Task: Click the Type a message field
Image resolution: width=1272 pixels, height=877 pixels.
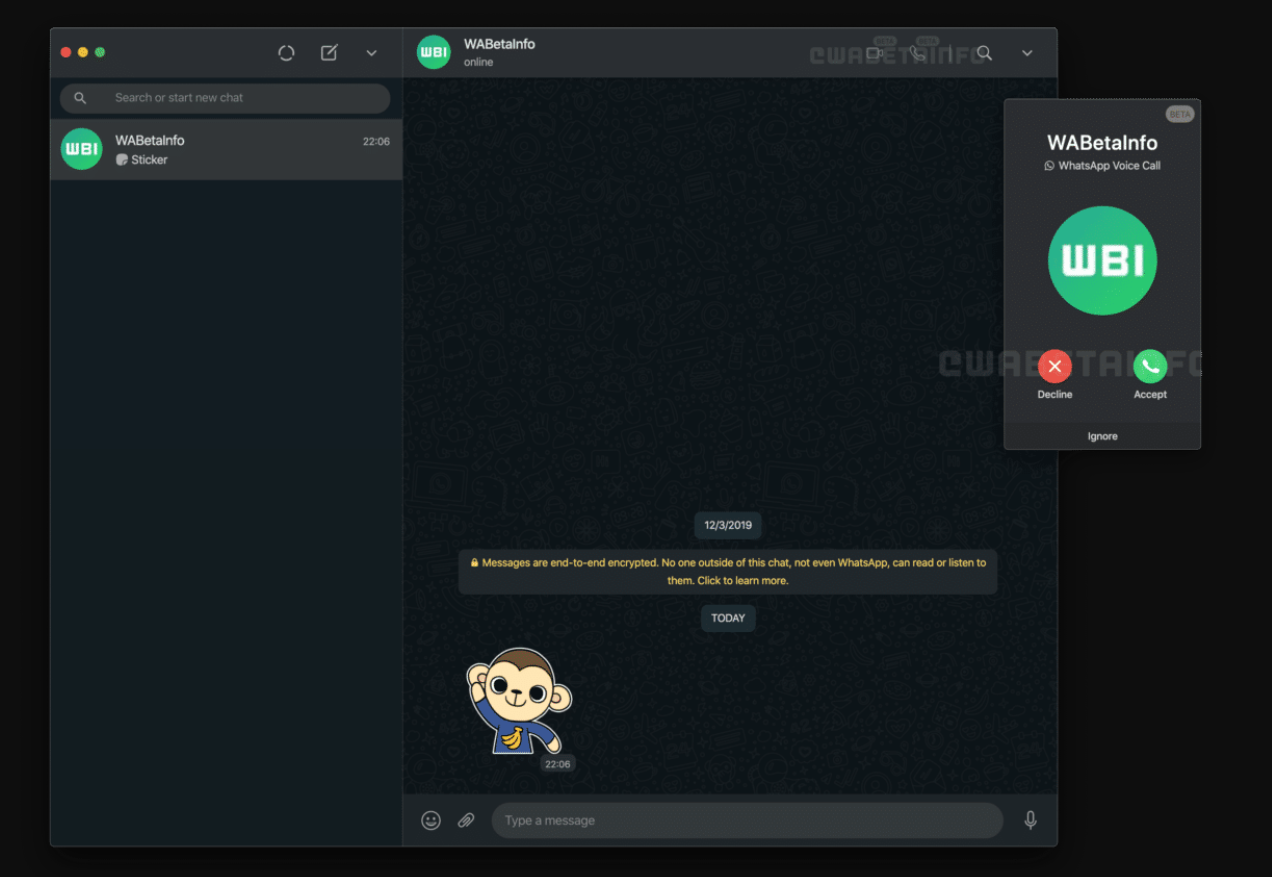Action: pyautogui.click(x=747, y=820)
